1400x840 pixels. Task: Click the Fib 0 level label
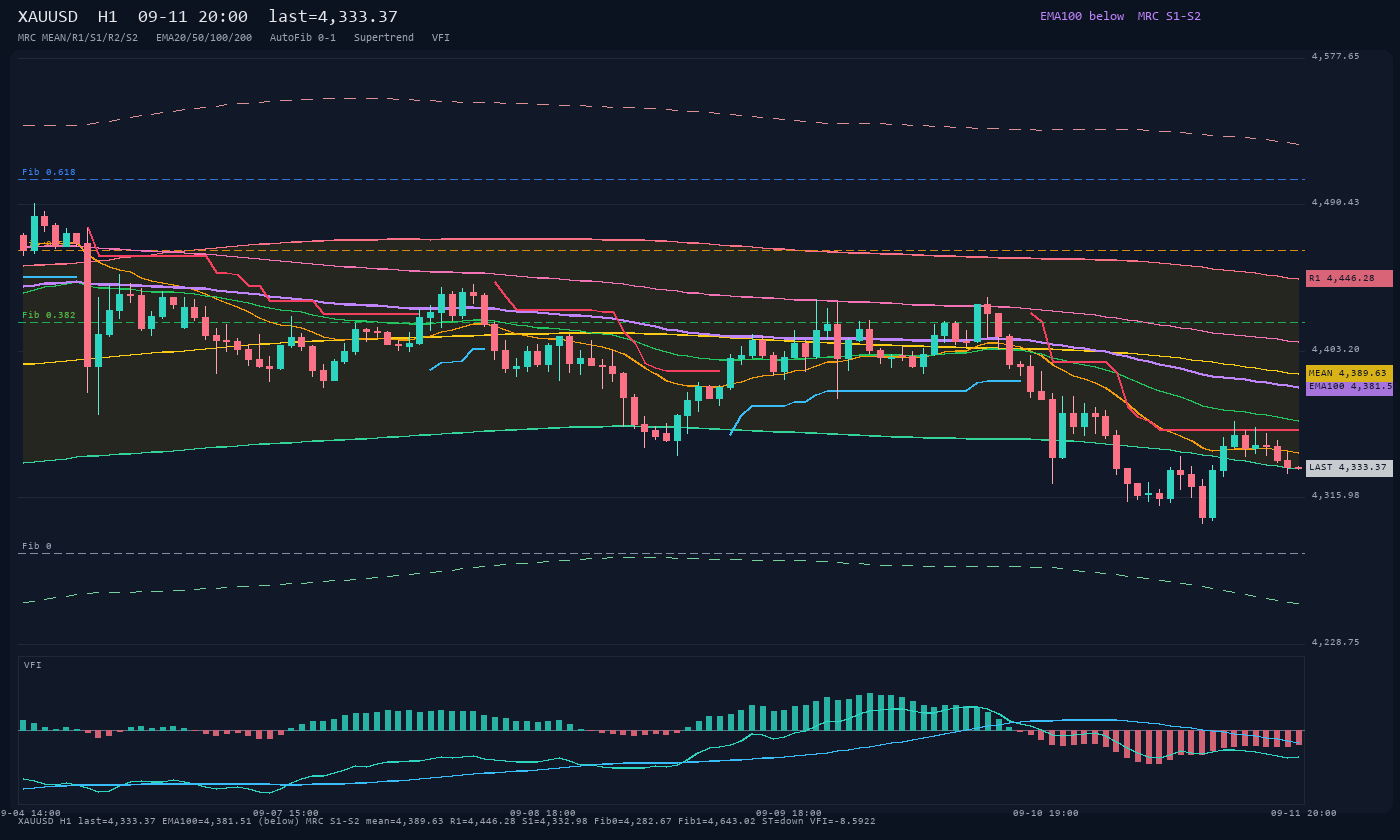(37, 546)
